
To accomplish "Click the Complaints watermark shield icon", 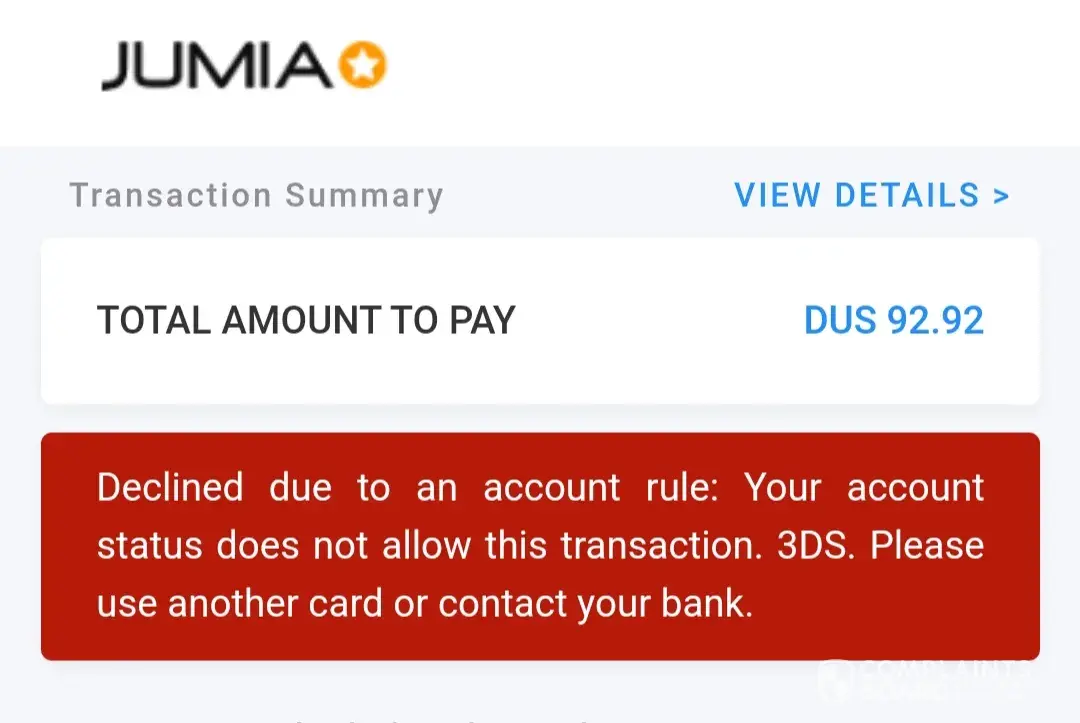I will tap(836, 678).
